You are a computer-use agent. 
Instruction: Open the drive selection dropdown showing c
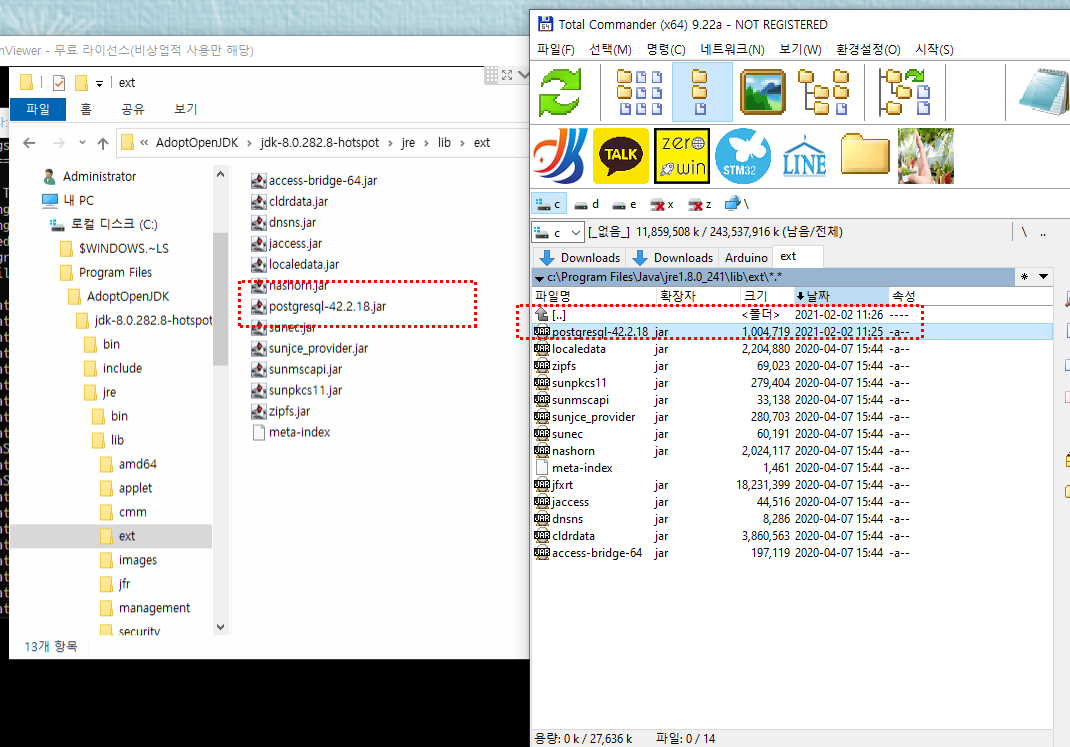point(558,233)
